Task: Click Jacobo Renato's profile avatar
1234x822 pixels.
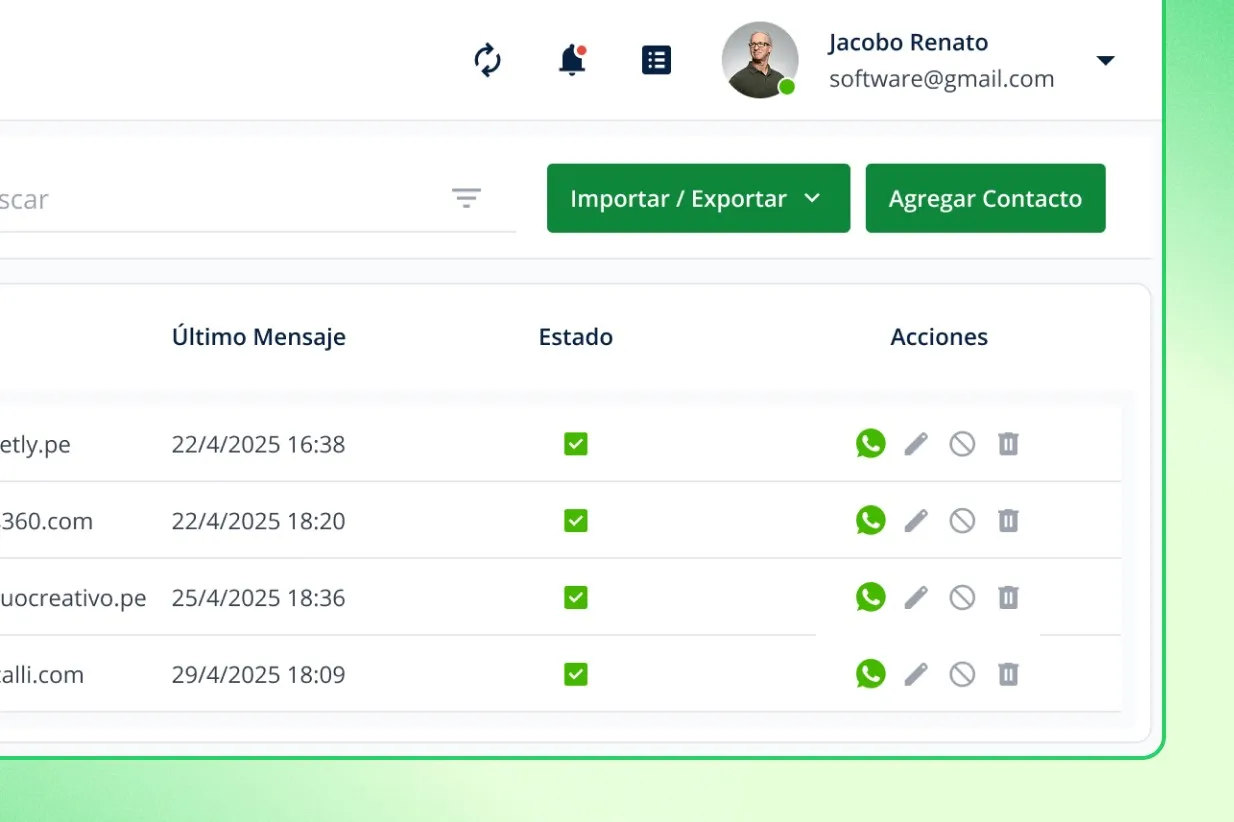Action: tap(760, 60)
